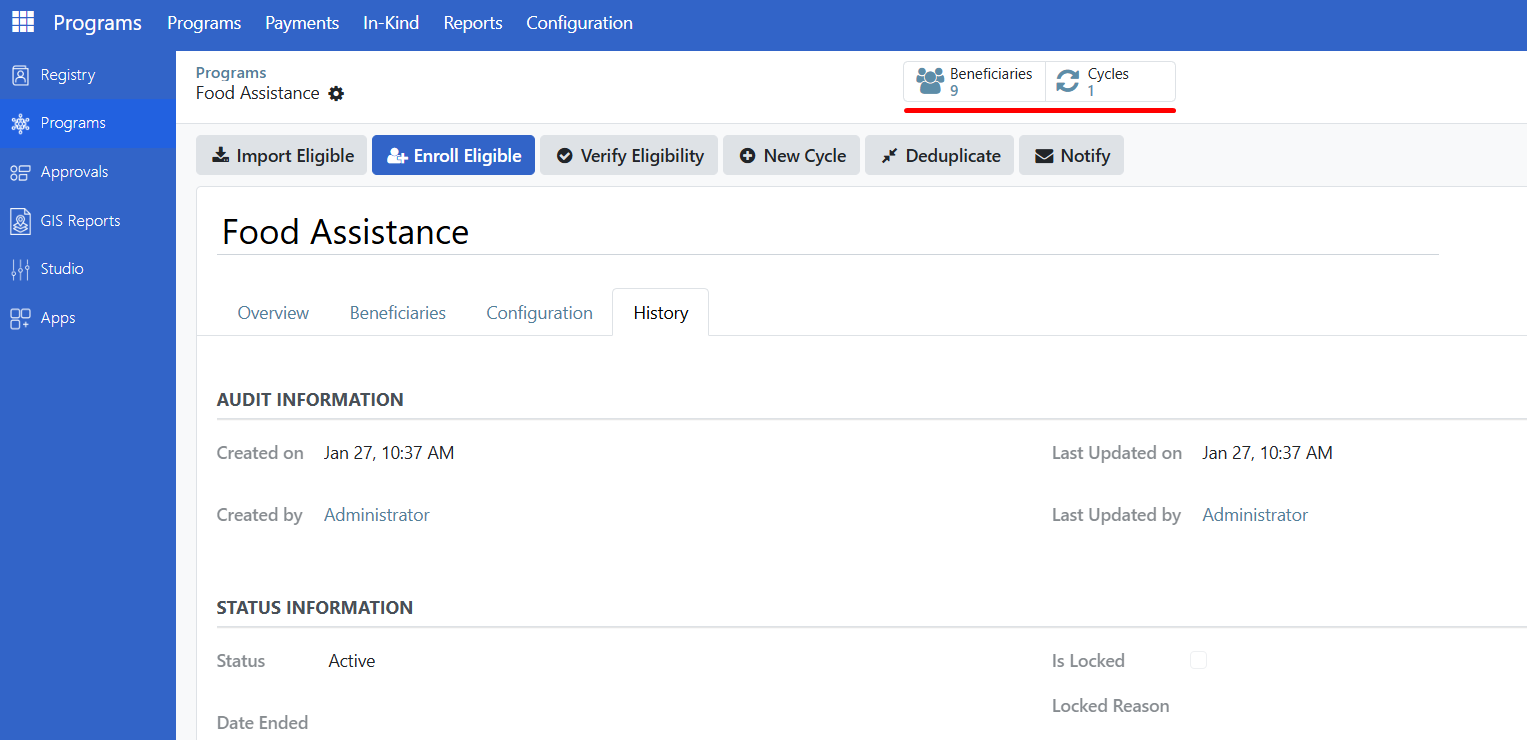
Task: Click the Programs breadcrumb link
Action: point(231,73)
